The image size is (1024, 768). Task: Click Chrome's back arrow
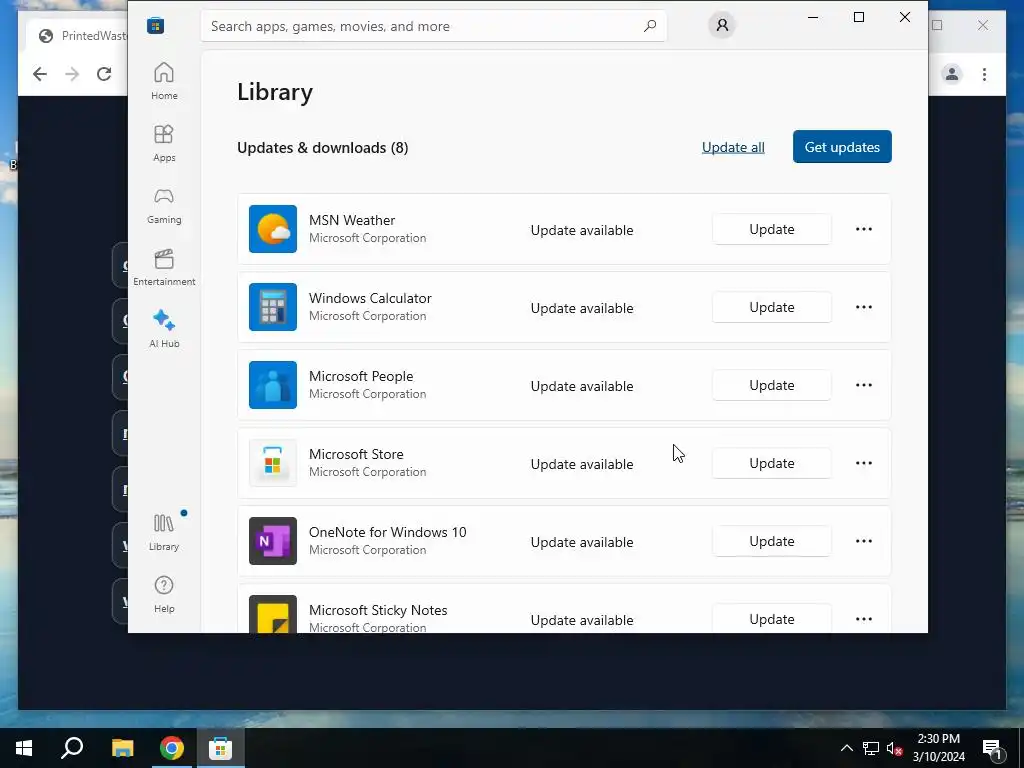tap(40, 74)
